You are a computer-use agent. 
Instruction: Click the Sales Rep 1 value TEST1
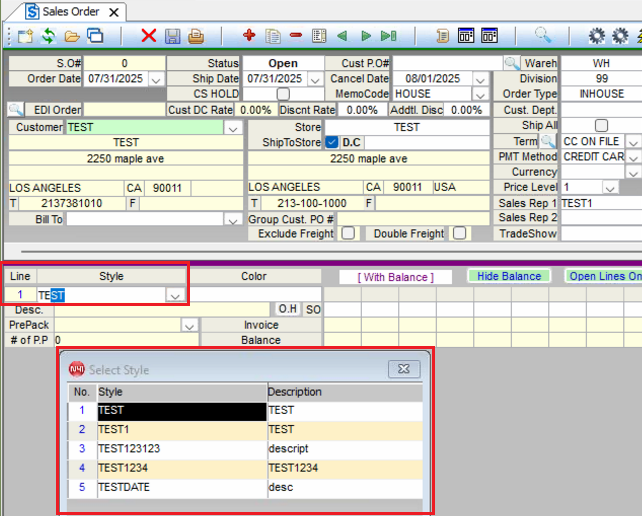point(601,204)
